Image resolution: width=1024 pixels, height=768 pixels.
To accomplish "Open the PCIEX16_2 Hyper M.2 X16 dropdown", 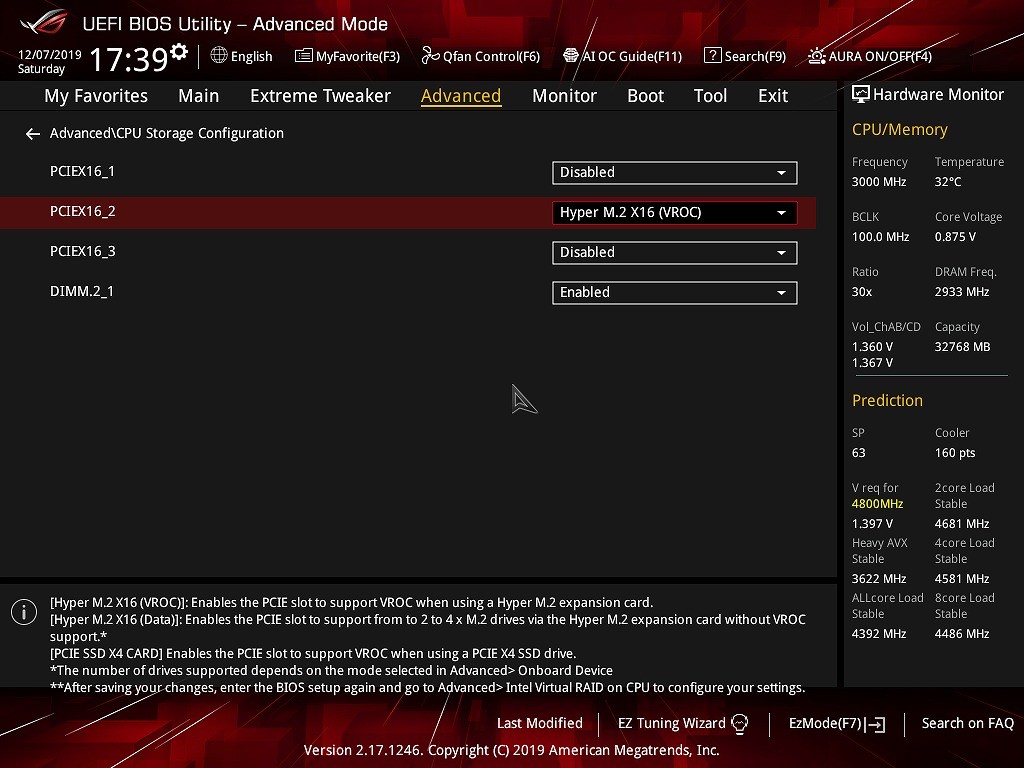I will [674, 213].
